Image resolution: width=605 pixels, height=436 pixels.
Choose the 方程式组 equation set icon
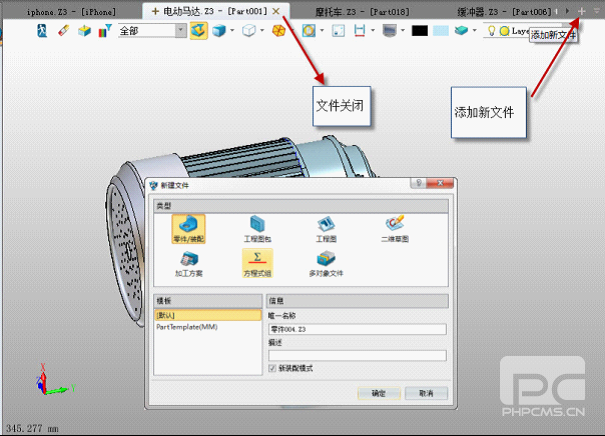coord(256,261)
